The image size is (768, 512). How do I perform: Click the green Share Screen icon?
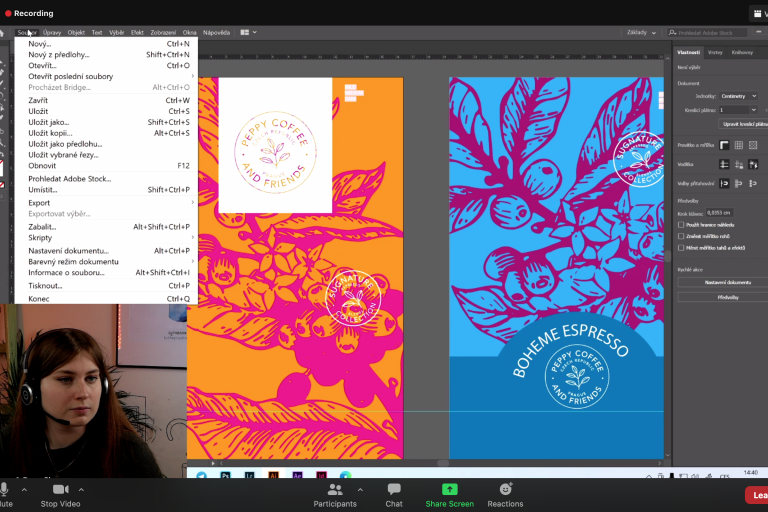coord(449,489)
